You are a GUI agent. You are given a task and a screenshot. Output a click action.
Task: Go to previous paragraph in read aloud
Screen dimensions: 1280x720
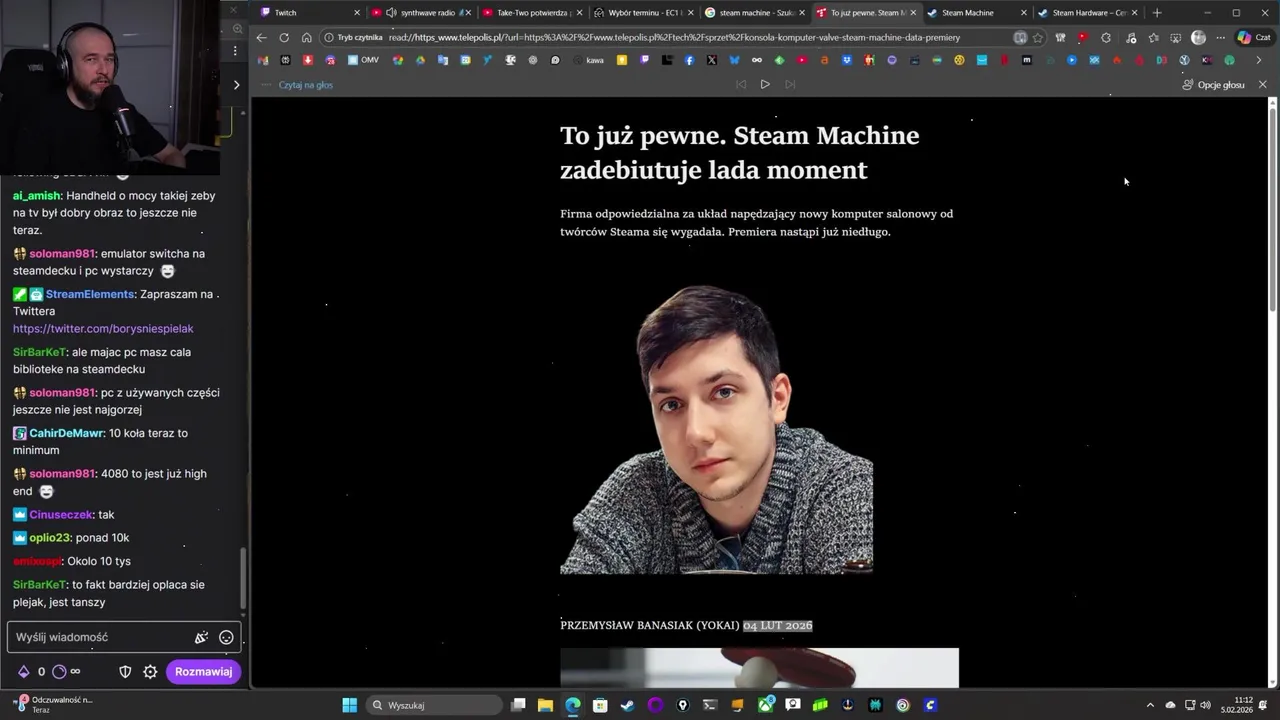[x=741, y=84]
